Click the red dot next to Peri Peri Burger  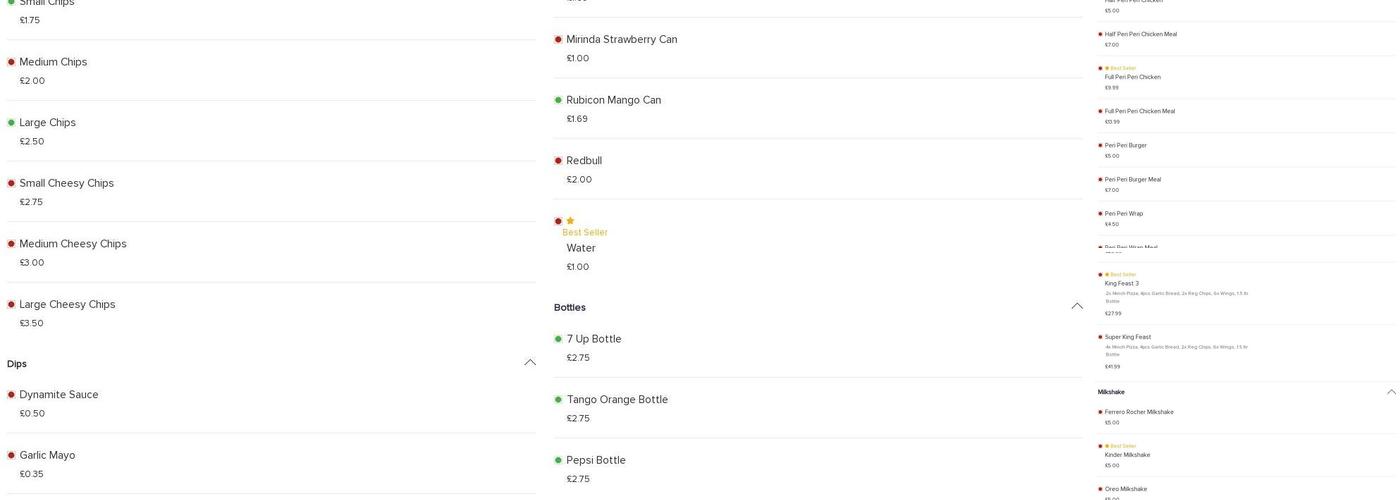tap(1100, 146)
